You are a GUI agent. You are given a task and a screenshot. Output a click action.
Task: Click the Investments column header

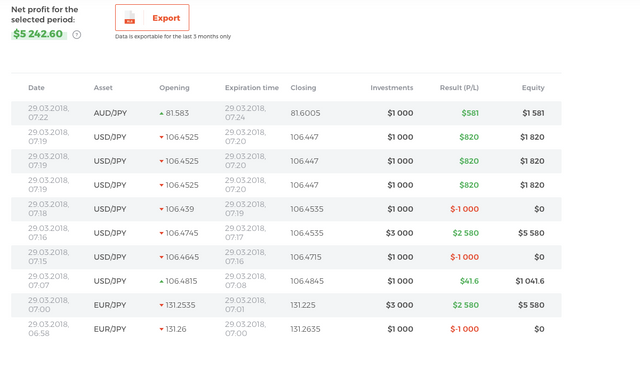(392, 88)
